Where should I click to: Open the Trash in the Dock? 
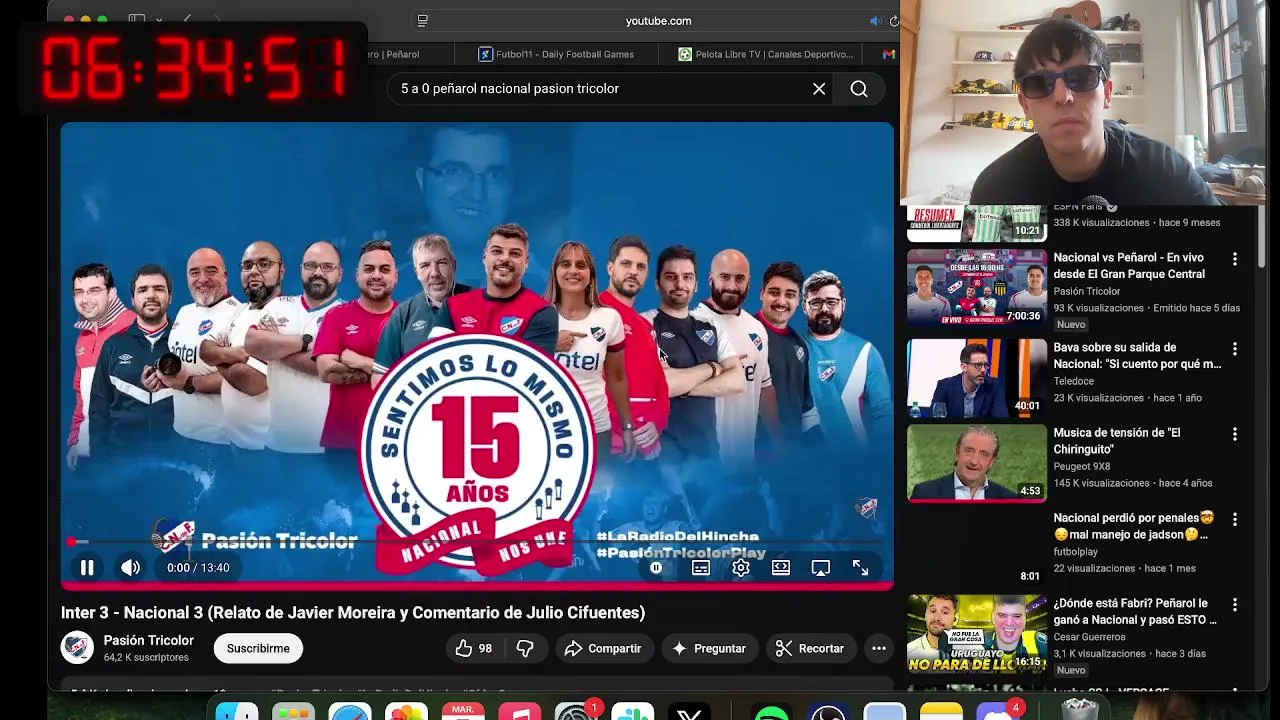click(x=1080, y=711)
